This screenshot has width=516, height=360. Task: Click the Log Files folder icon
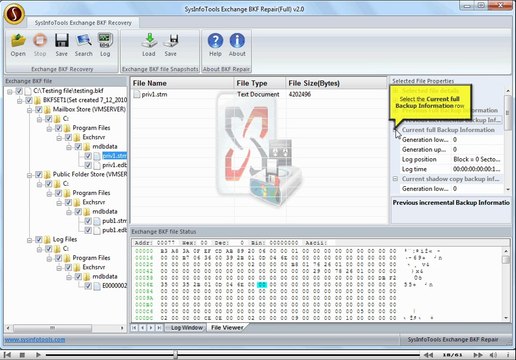pos(48,239)
